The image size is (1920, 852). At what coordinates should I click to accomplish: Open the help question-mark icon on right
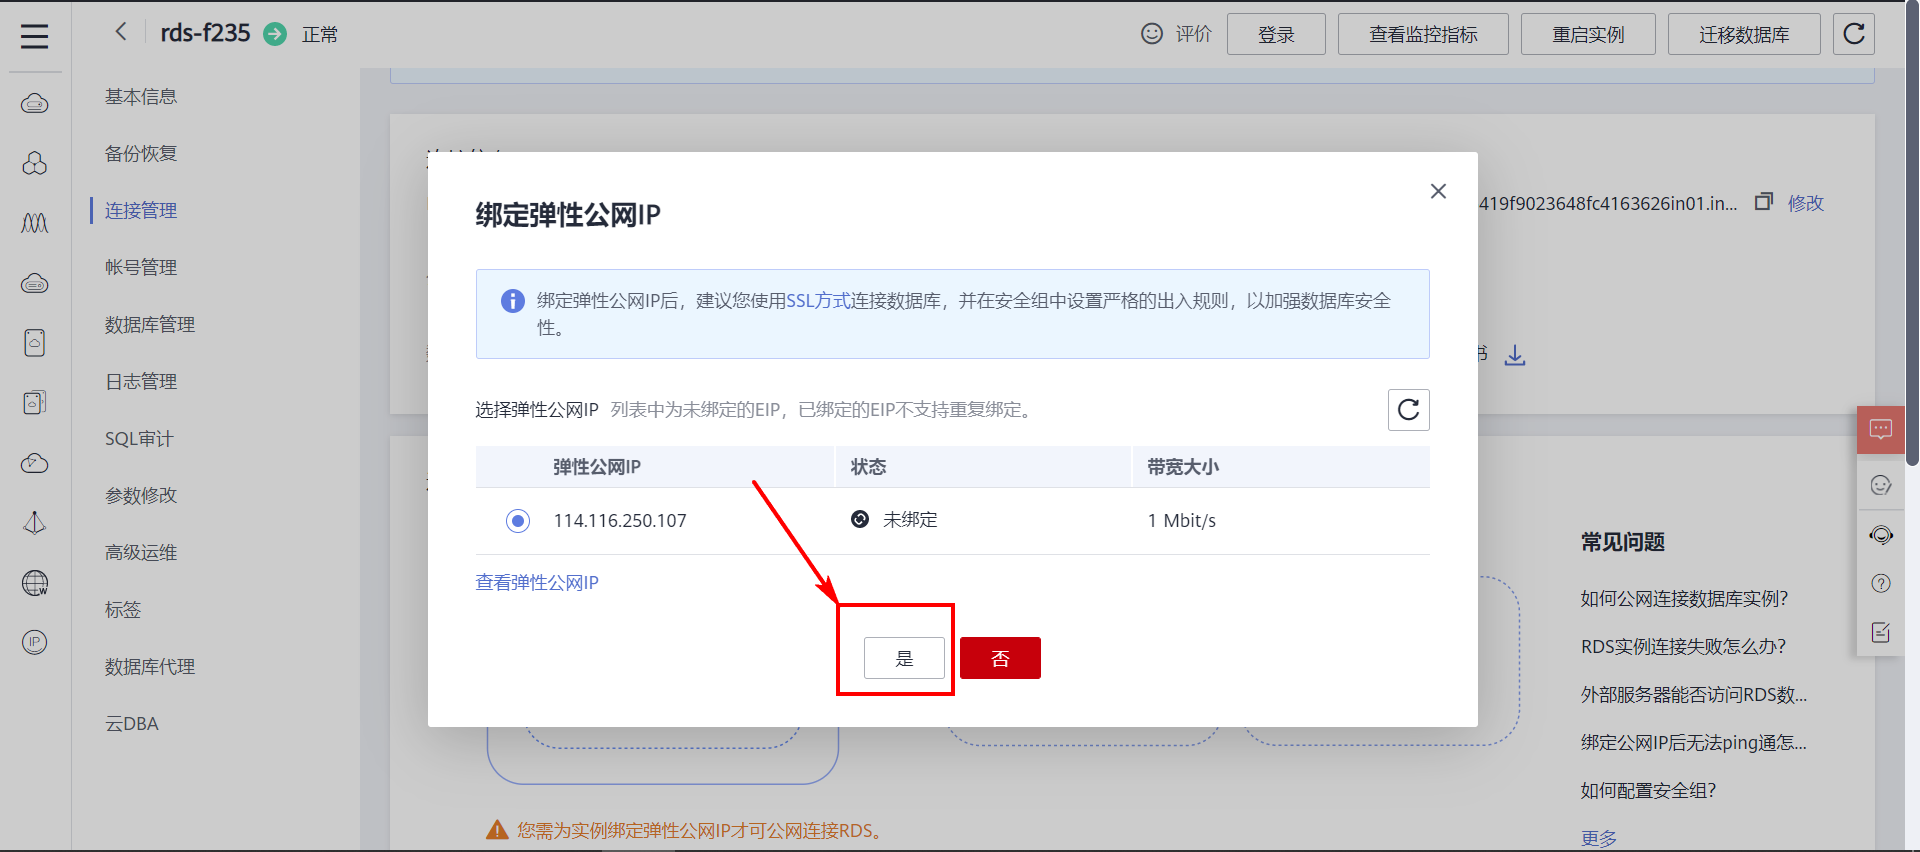tap(1881, 584)
